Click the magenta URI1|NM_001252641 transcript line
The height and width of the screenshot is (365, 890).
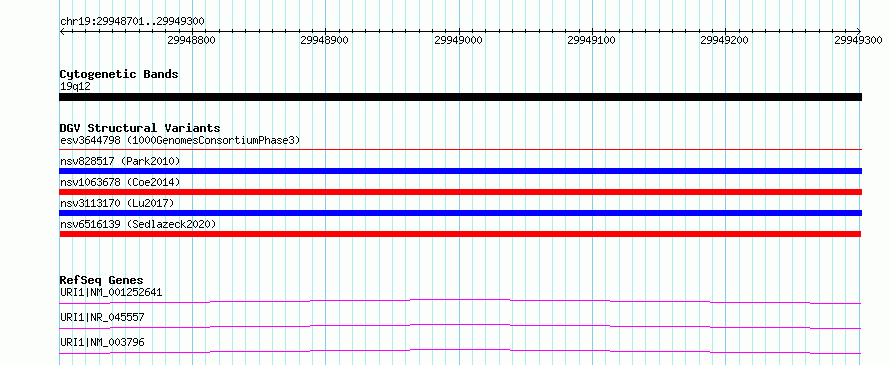(x=460, y=301)
